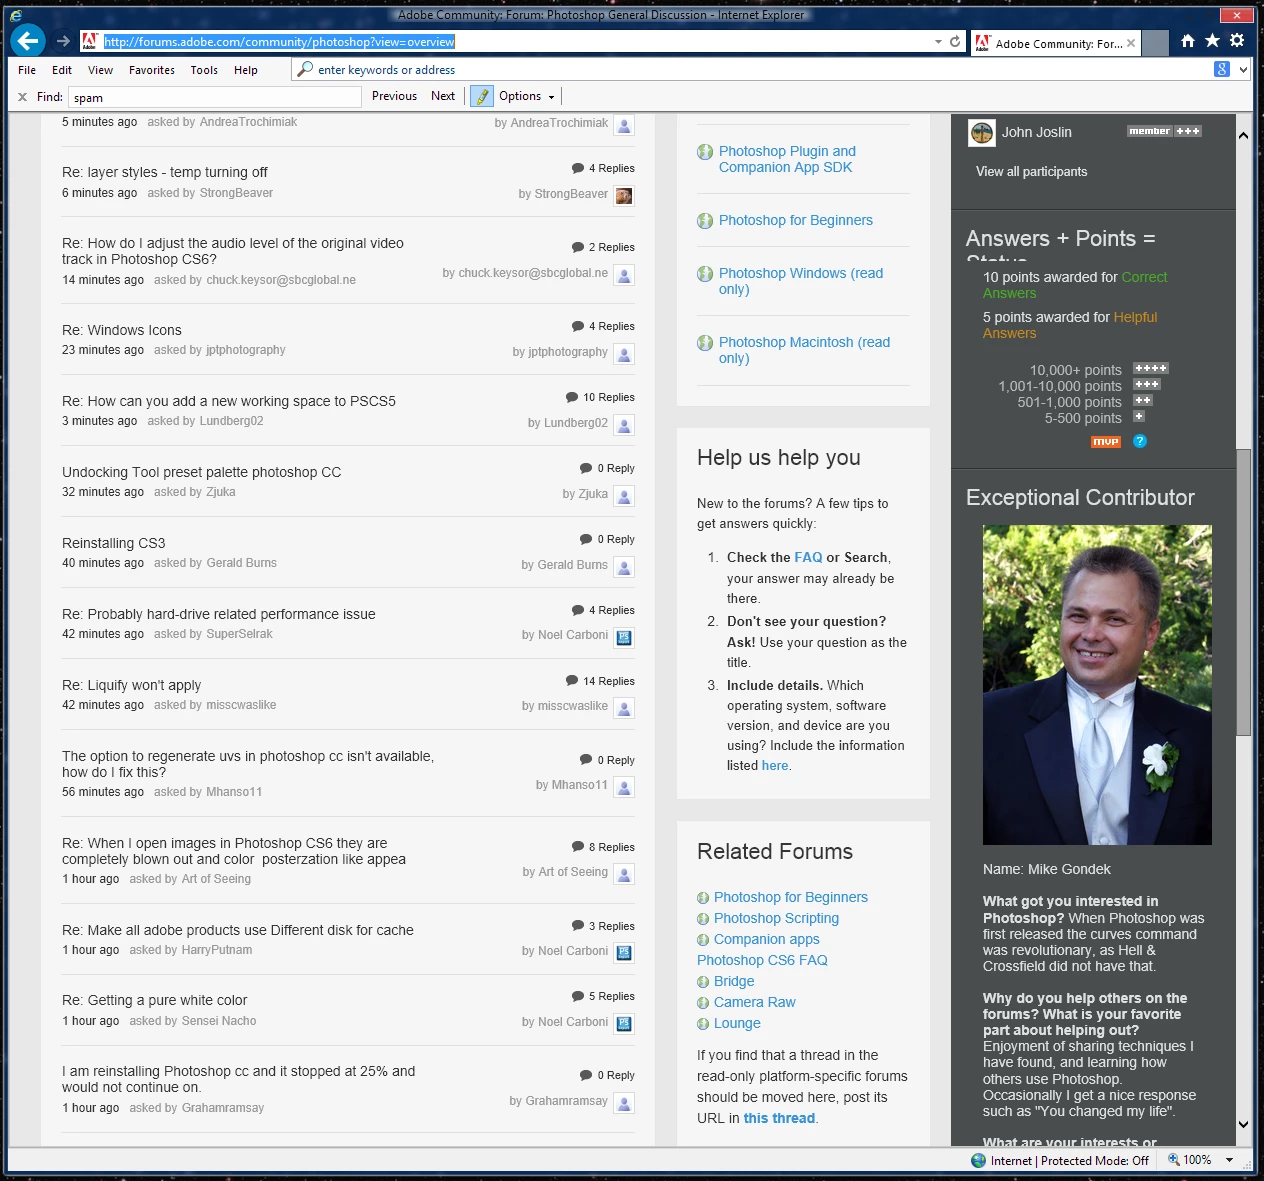This screenshot has width=1264, height=1181.
Task: Click Noel Carboni's avatar on hard-drive thread
Action: pos(624,637)
